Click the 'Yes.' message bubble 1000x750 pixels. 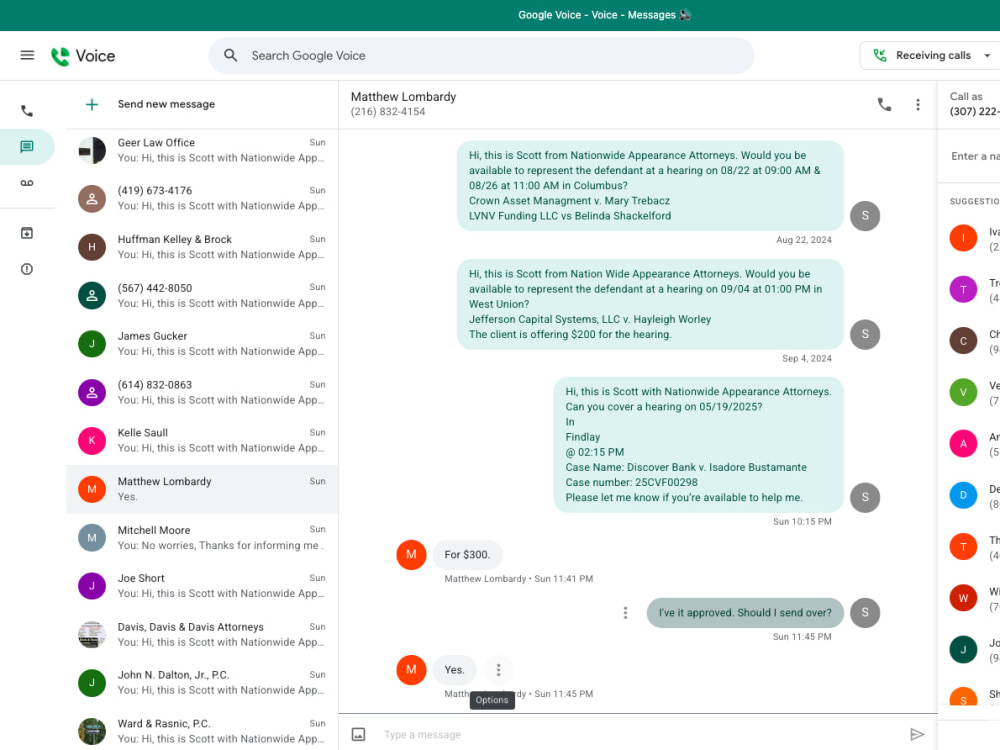[x=455, y=670]
